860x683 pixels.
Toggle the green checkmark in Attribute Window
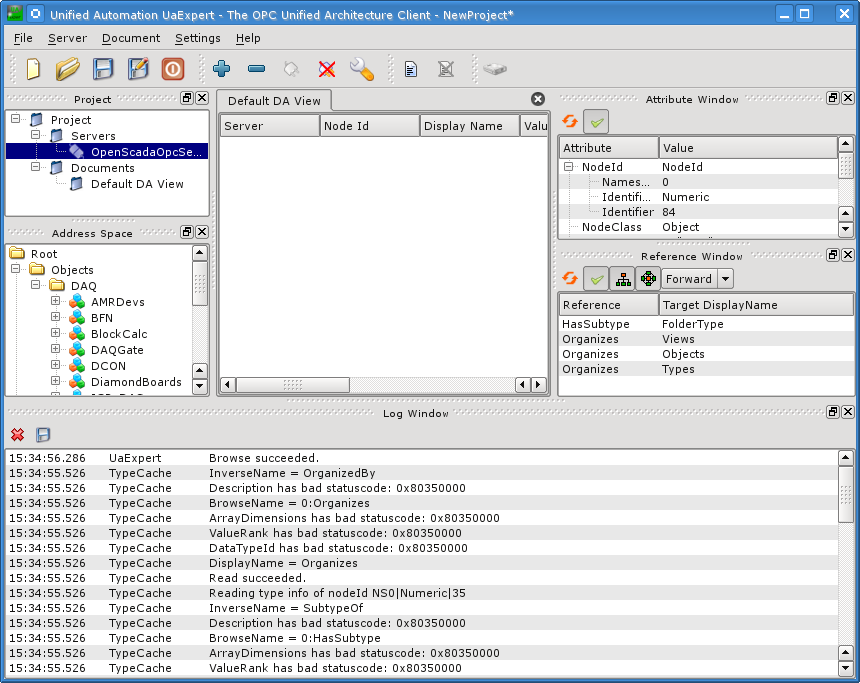(x=597, y=122)
